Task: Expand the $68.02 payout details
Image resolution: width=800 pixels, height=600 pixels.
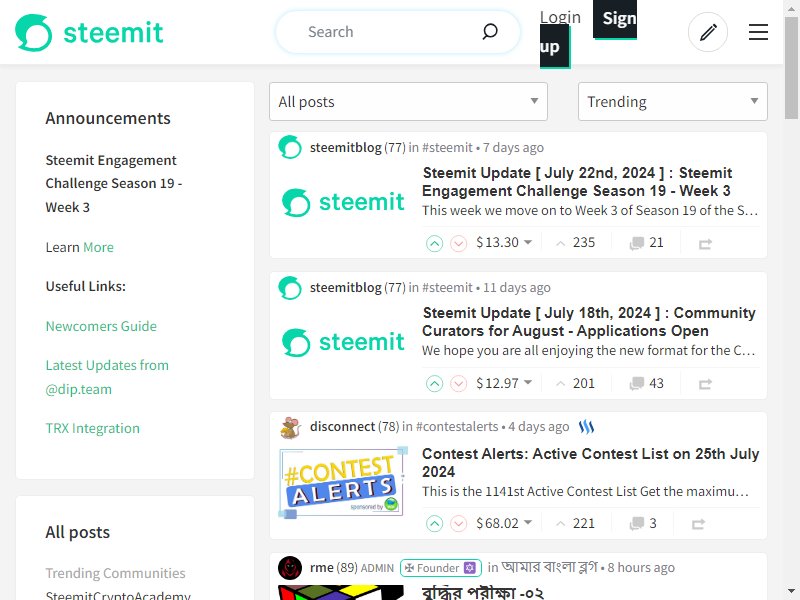Action: click(504, 523)
